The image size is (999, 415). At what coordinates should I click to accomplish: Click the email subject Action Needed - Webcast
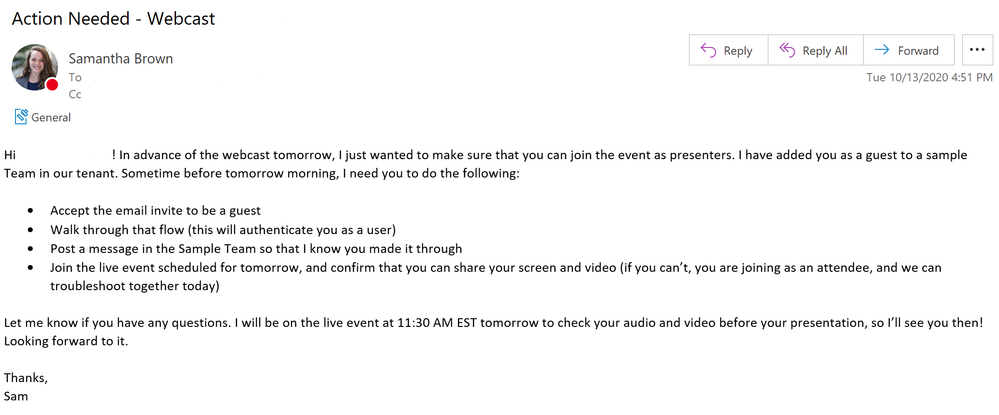pos(113,18)
